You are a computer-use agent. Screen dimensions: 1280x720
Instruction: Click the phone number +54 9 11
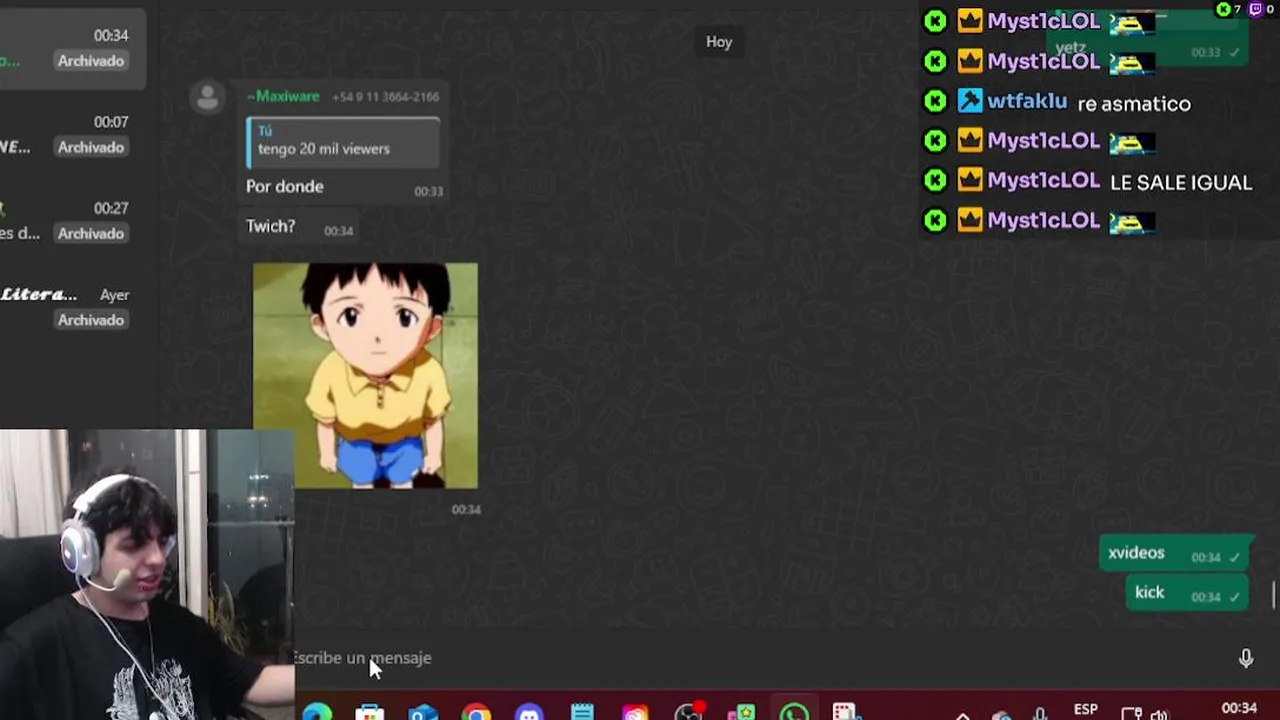[x=385, y=97]
